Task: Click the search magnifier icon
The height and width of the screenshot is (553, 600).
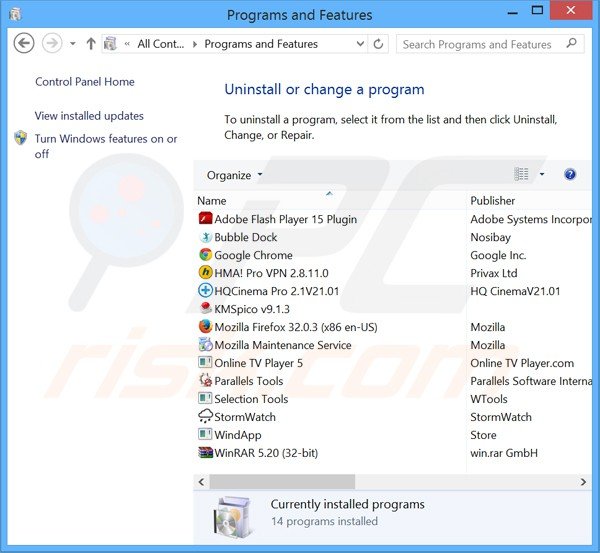Action: [x=571, y=43]
